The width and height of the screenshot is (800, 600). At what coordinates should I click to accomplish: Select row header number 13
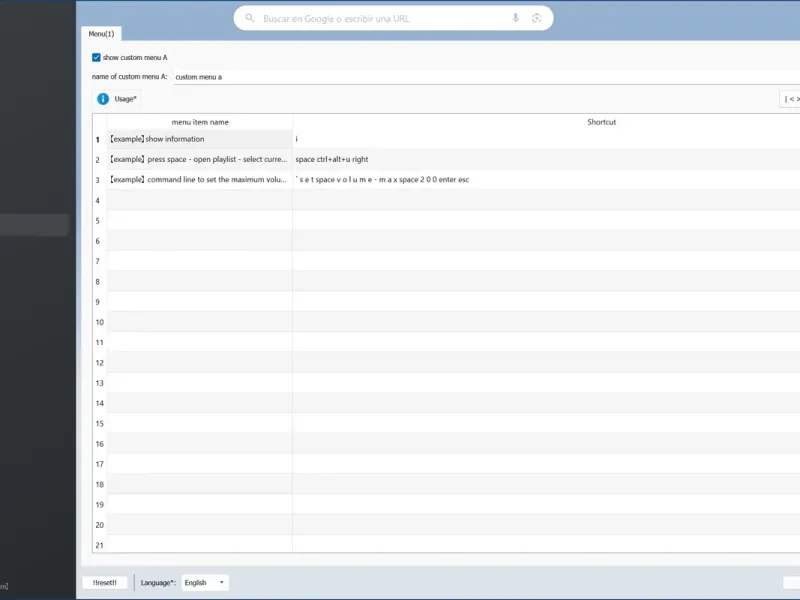tap(100, 383)
